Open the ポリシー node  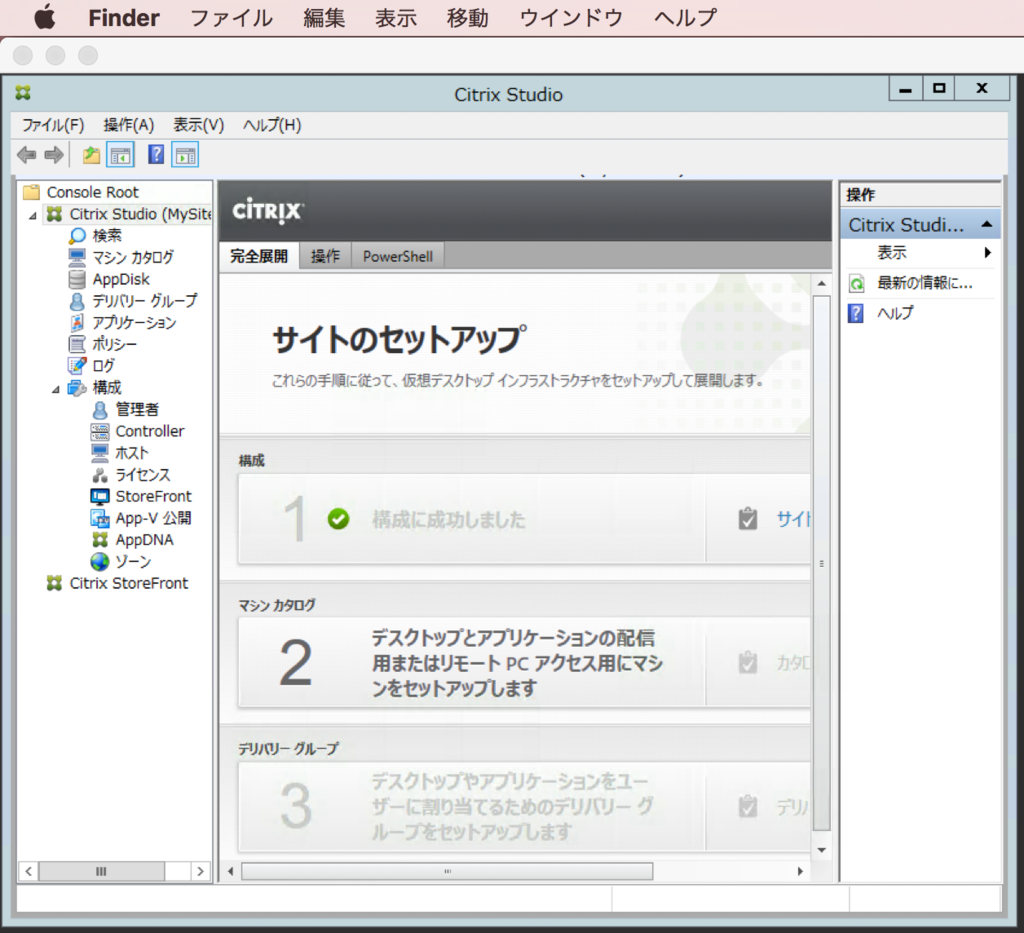[x=115, y=344]
